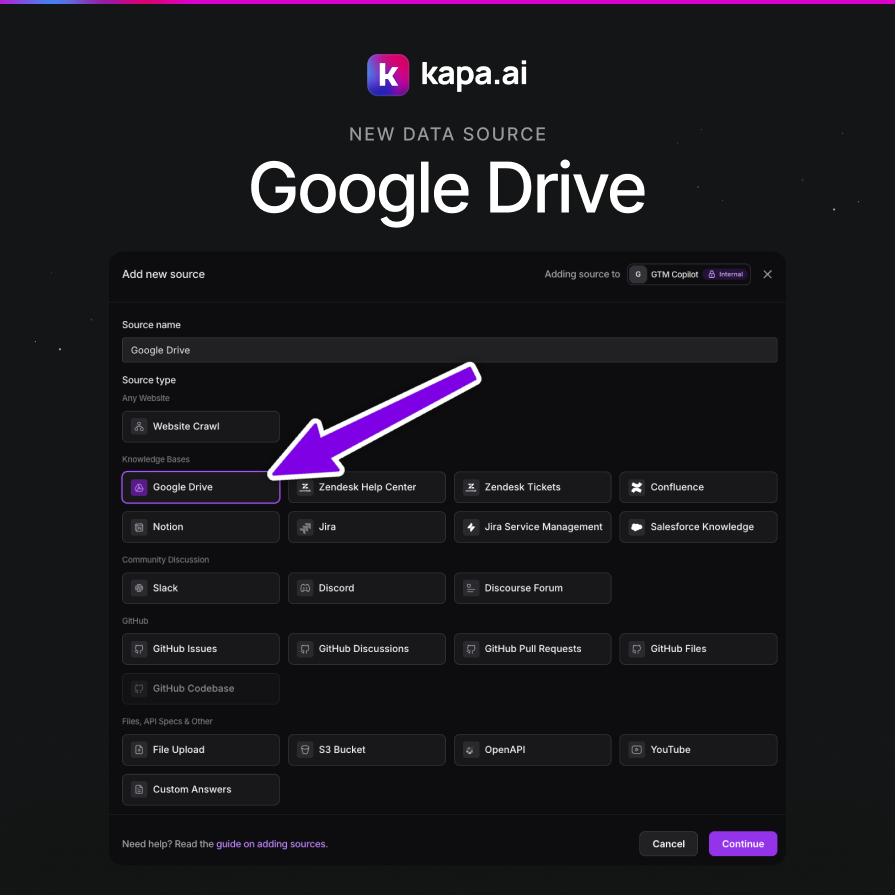Screen dimensions: 895x895
Task: Choose the Jira label text
Action: [327, 527]
